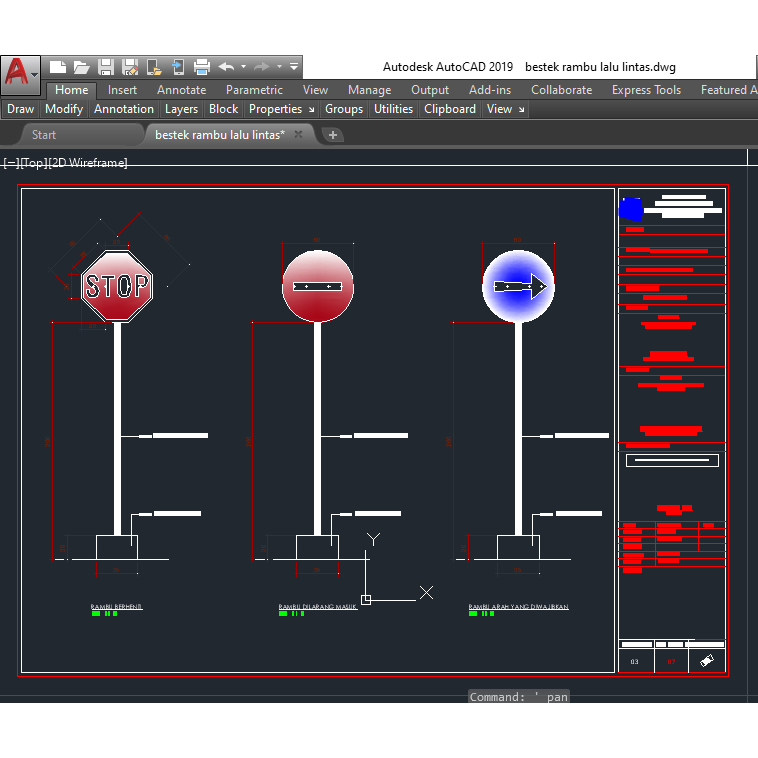This screenshot has height=758, width=758.
Task: Select the blue arrow direction sign
Action: click(x=518, y=286)
